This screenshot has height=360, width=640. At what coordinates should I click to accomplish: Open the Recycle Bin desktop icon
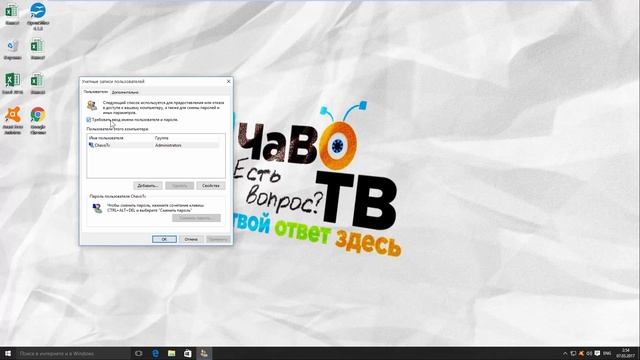[x=12, y=50]
